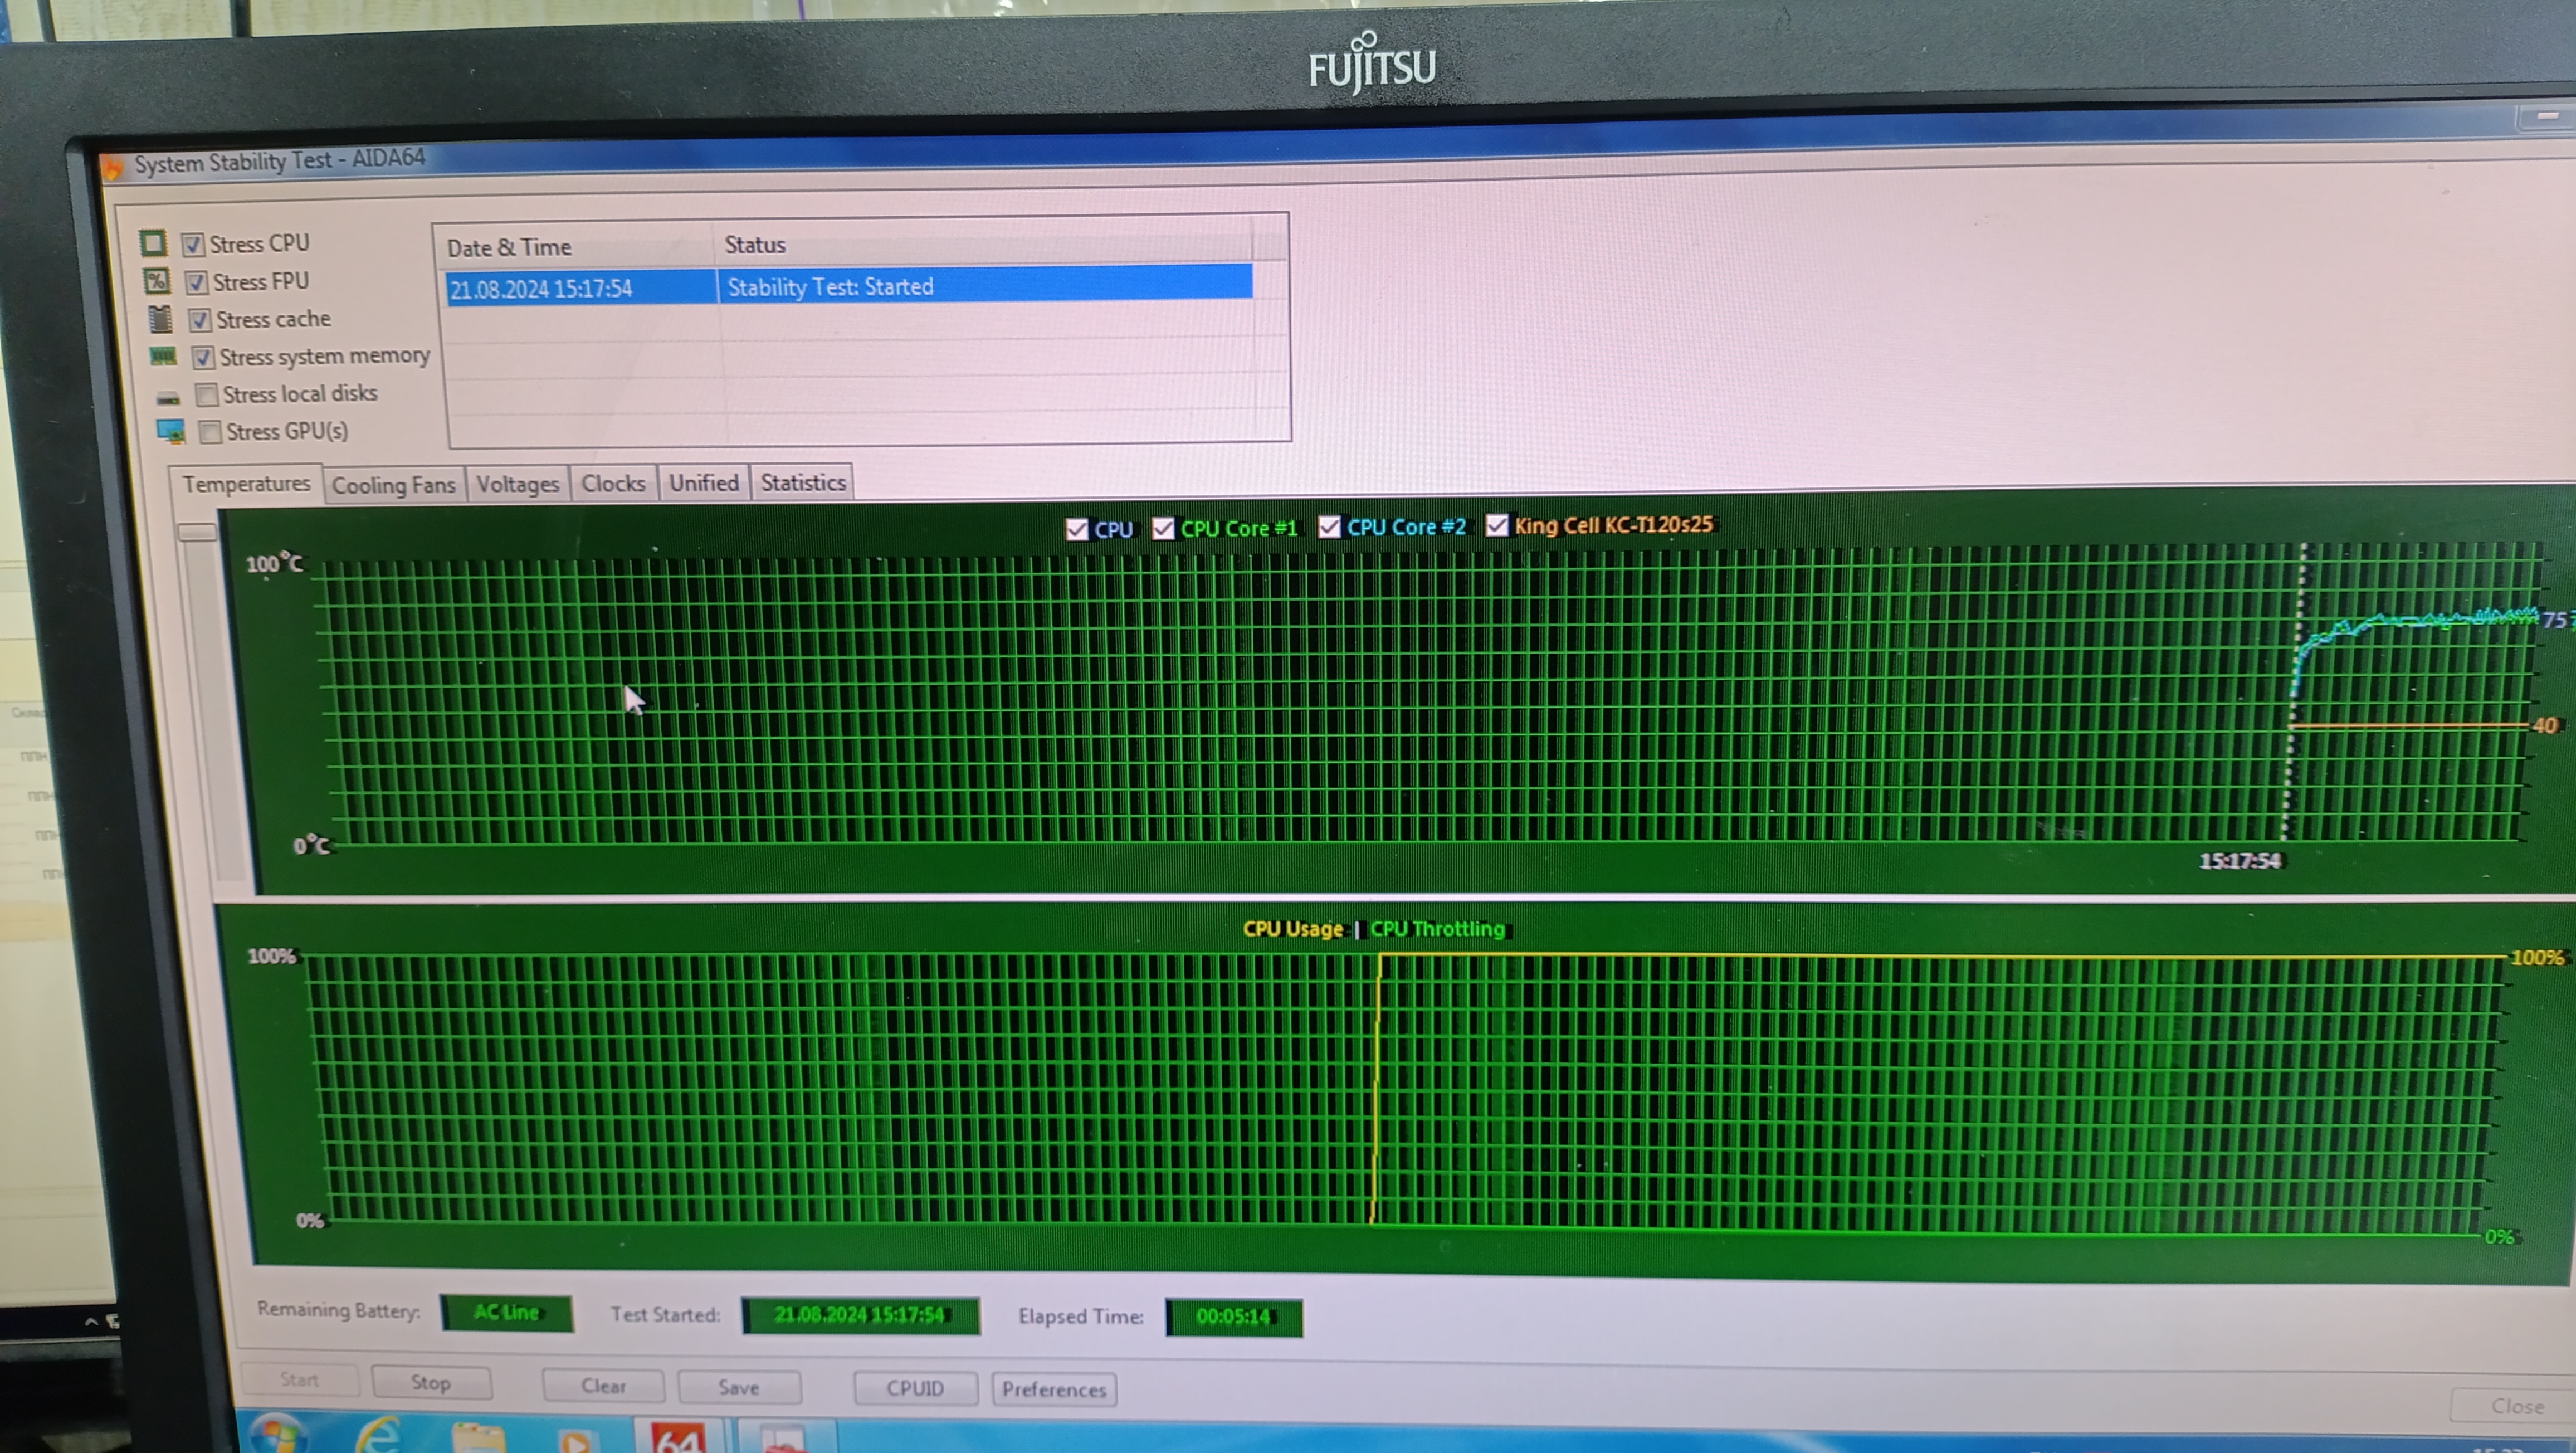Launch Internet Explorer from taskbar

click(x=378, y=1436)
